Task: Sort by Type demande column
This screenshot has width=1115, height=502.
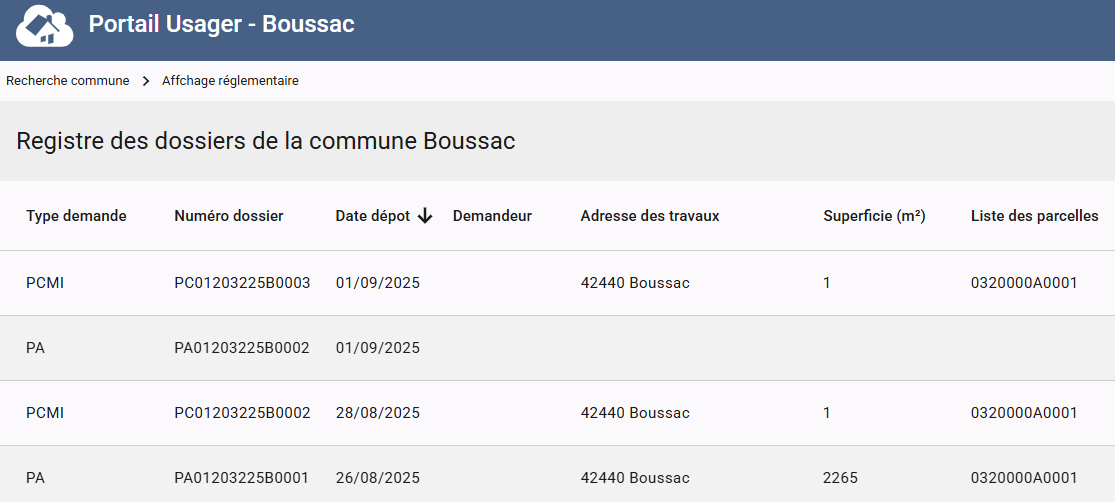Action: [76, 216]
